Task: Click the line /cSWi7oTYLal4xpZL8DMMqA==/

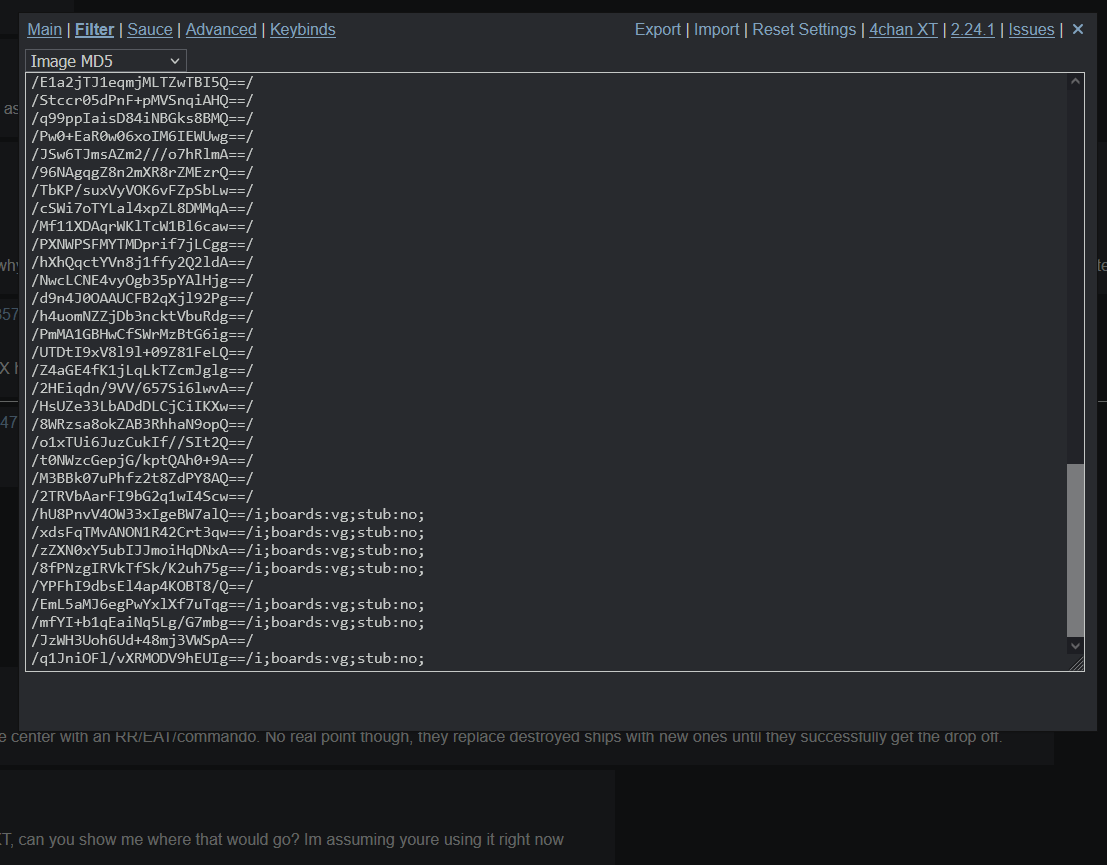Action: (x=142, y=208)
